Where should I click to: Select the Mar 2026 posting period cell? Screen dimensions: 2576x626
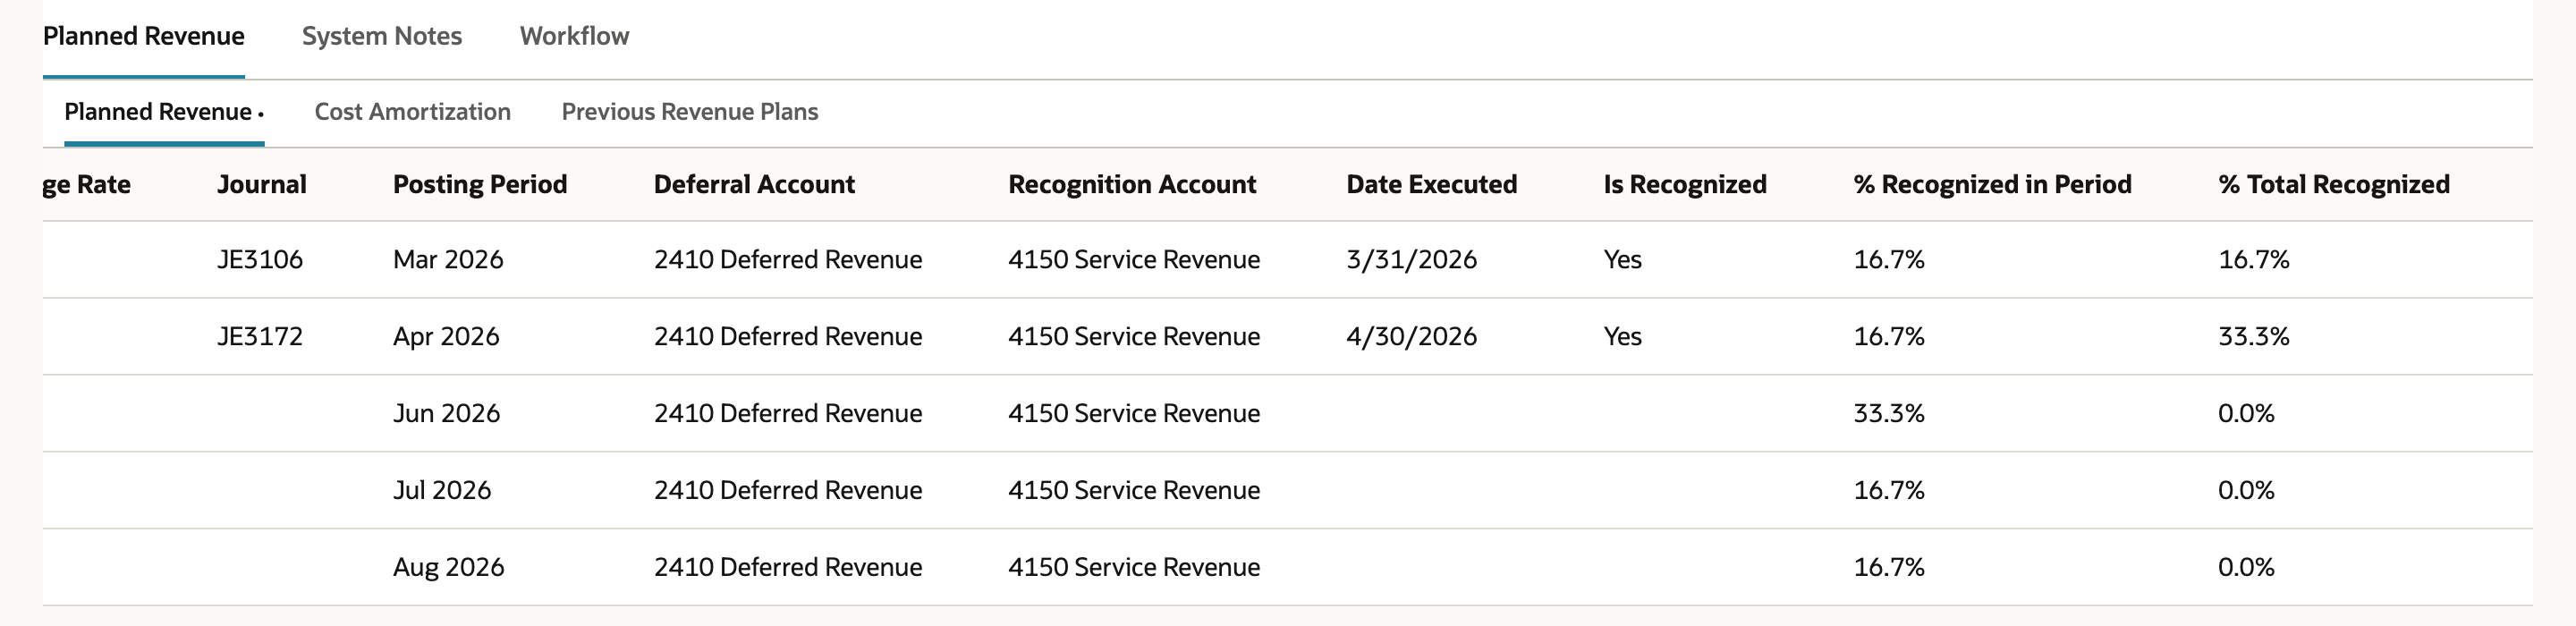448,260
